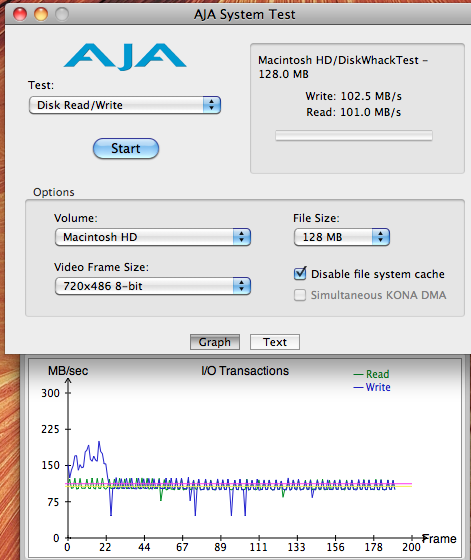Switch to the Graph view tab
The height and width of the screenshot is (560, 471).
pyautogui.click(x=215, y=342)
